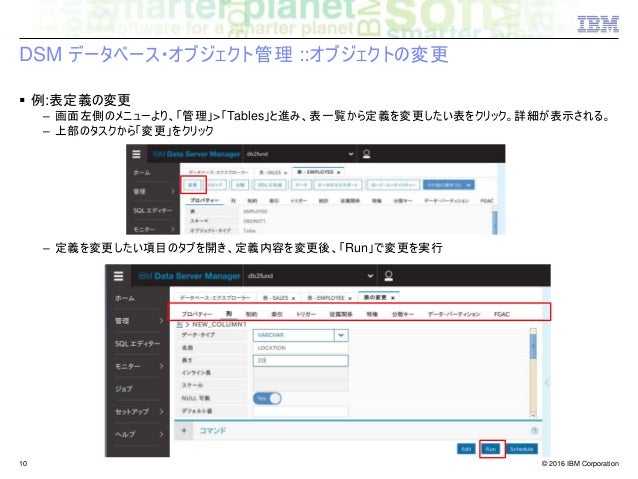638x479 pixels.
Task: Open データベース・エクスプローラー tab in 表の変更 screenshot
Action: click(215, 298)
